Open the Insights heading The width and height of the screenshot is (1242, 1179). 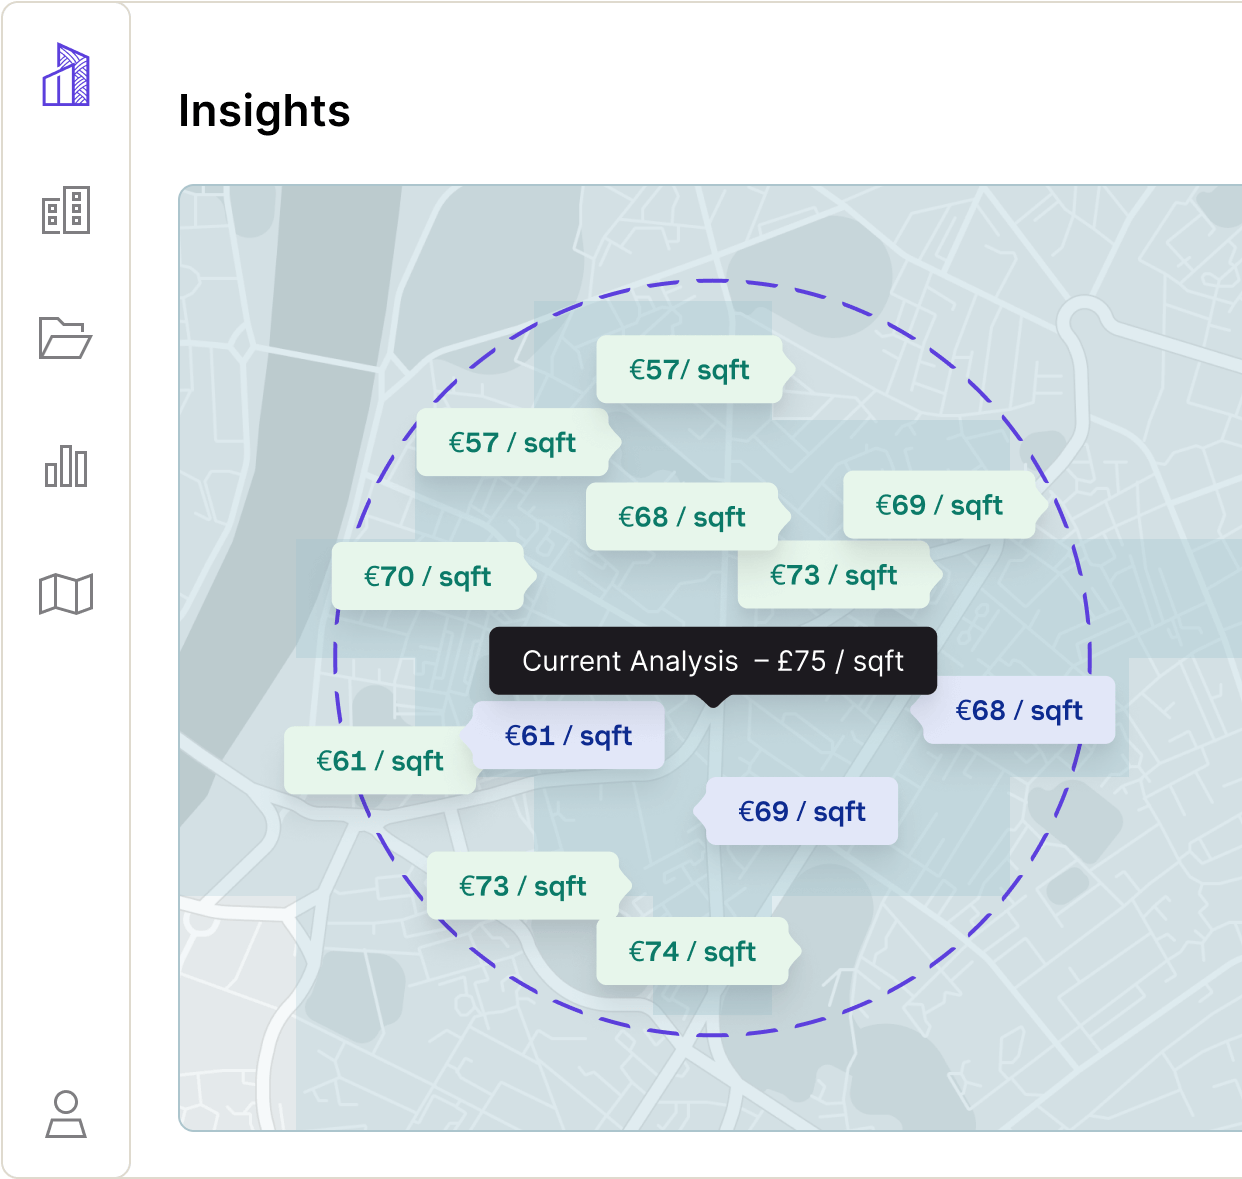[264, 111]
